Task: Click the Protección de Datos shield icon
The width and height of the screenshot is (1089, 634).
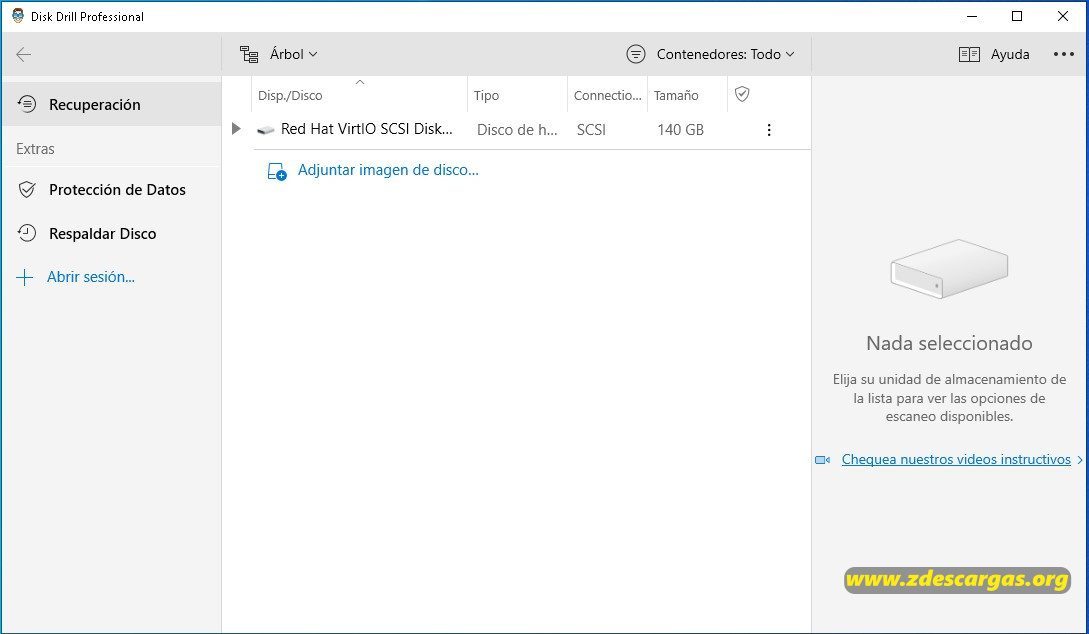Action: (x=26, y=190)
